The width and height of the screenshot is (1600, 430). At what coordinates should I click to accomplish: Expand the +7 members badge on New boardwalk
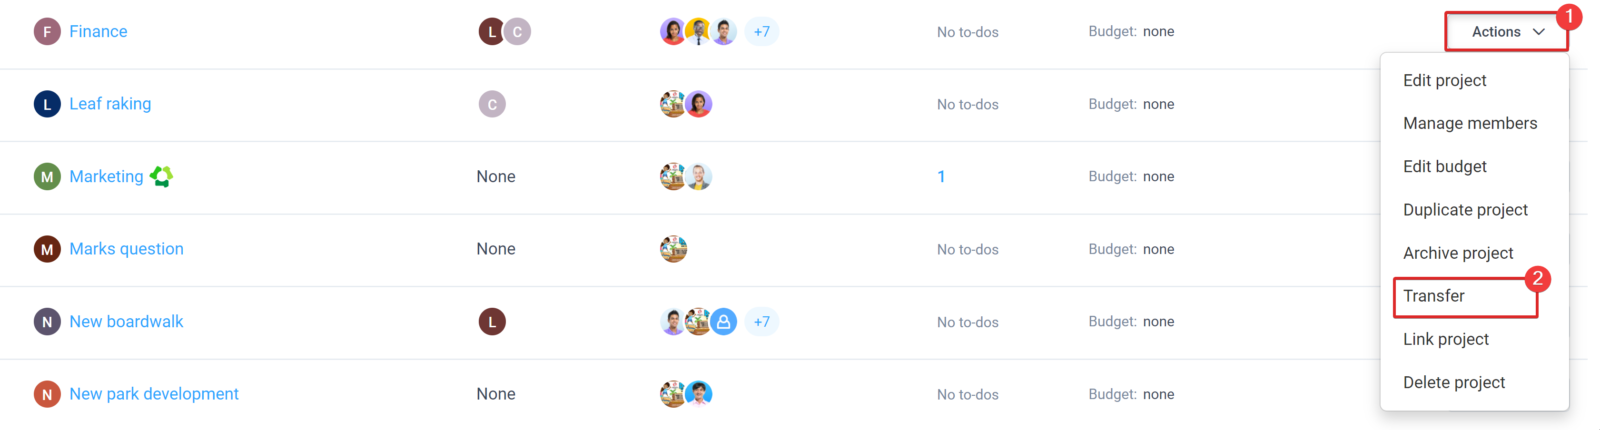point(762,322)
